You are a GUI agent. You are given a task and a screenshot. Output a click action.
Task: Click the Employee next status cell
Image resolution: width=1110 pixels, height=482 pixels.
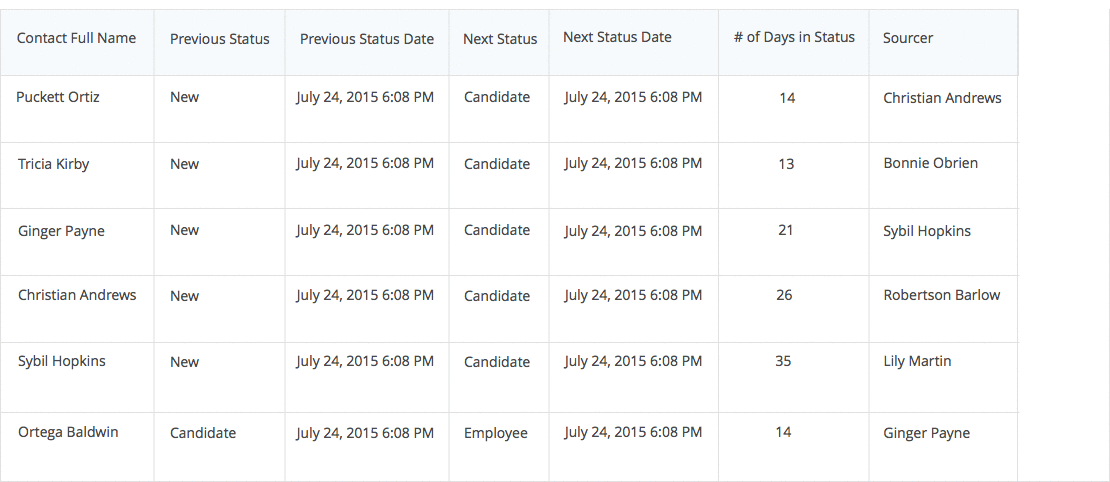point(496,433)
